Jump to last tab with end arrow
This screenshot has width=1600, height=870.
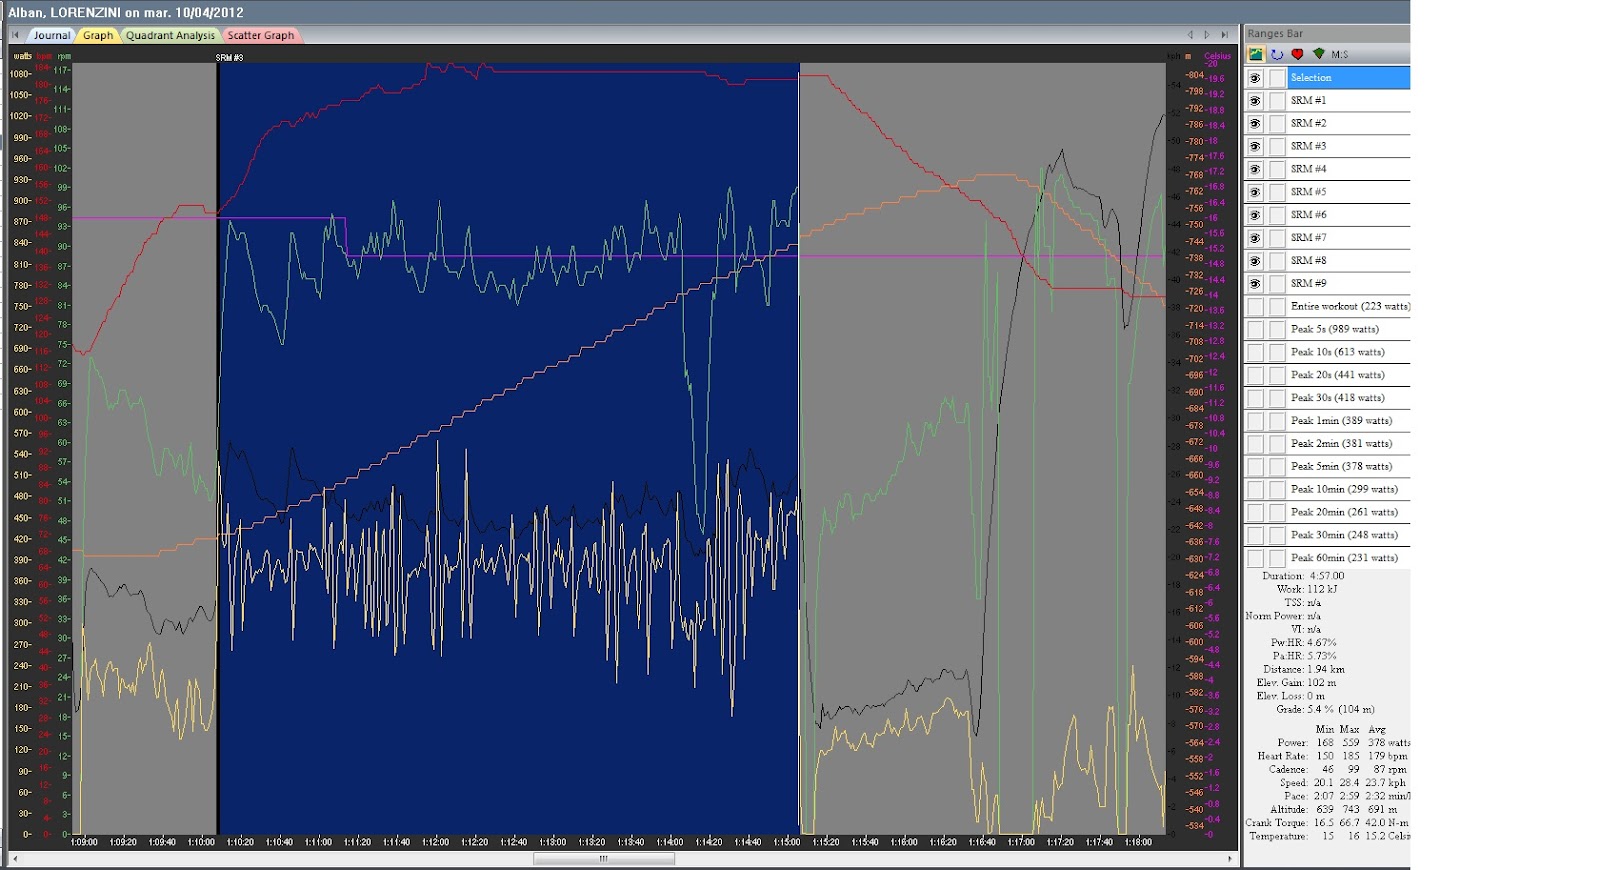pyautogui.click(x=1224, y=35)
